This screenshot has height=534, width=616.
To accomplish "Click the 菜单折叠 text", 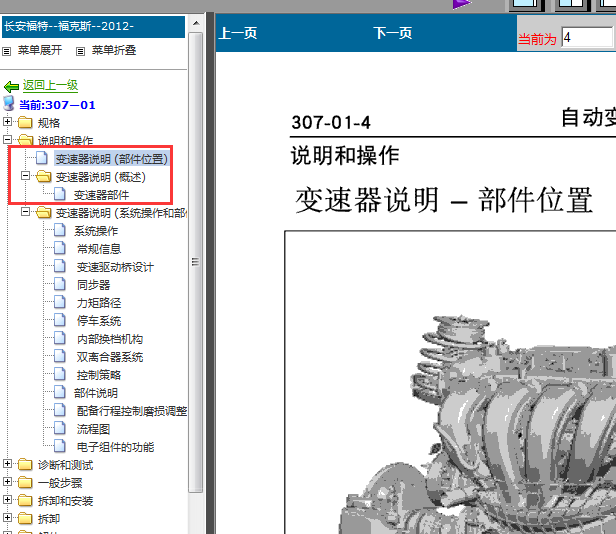I will [114, 50].
